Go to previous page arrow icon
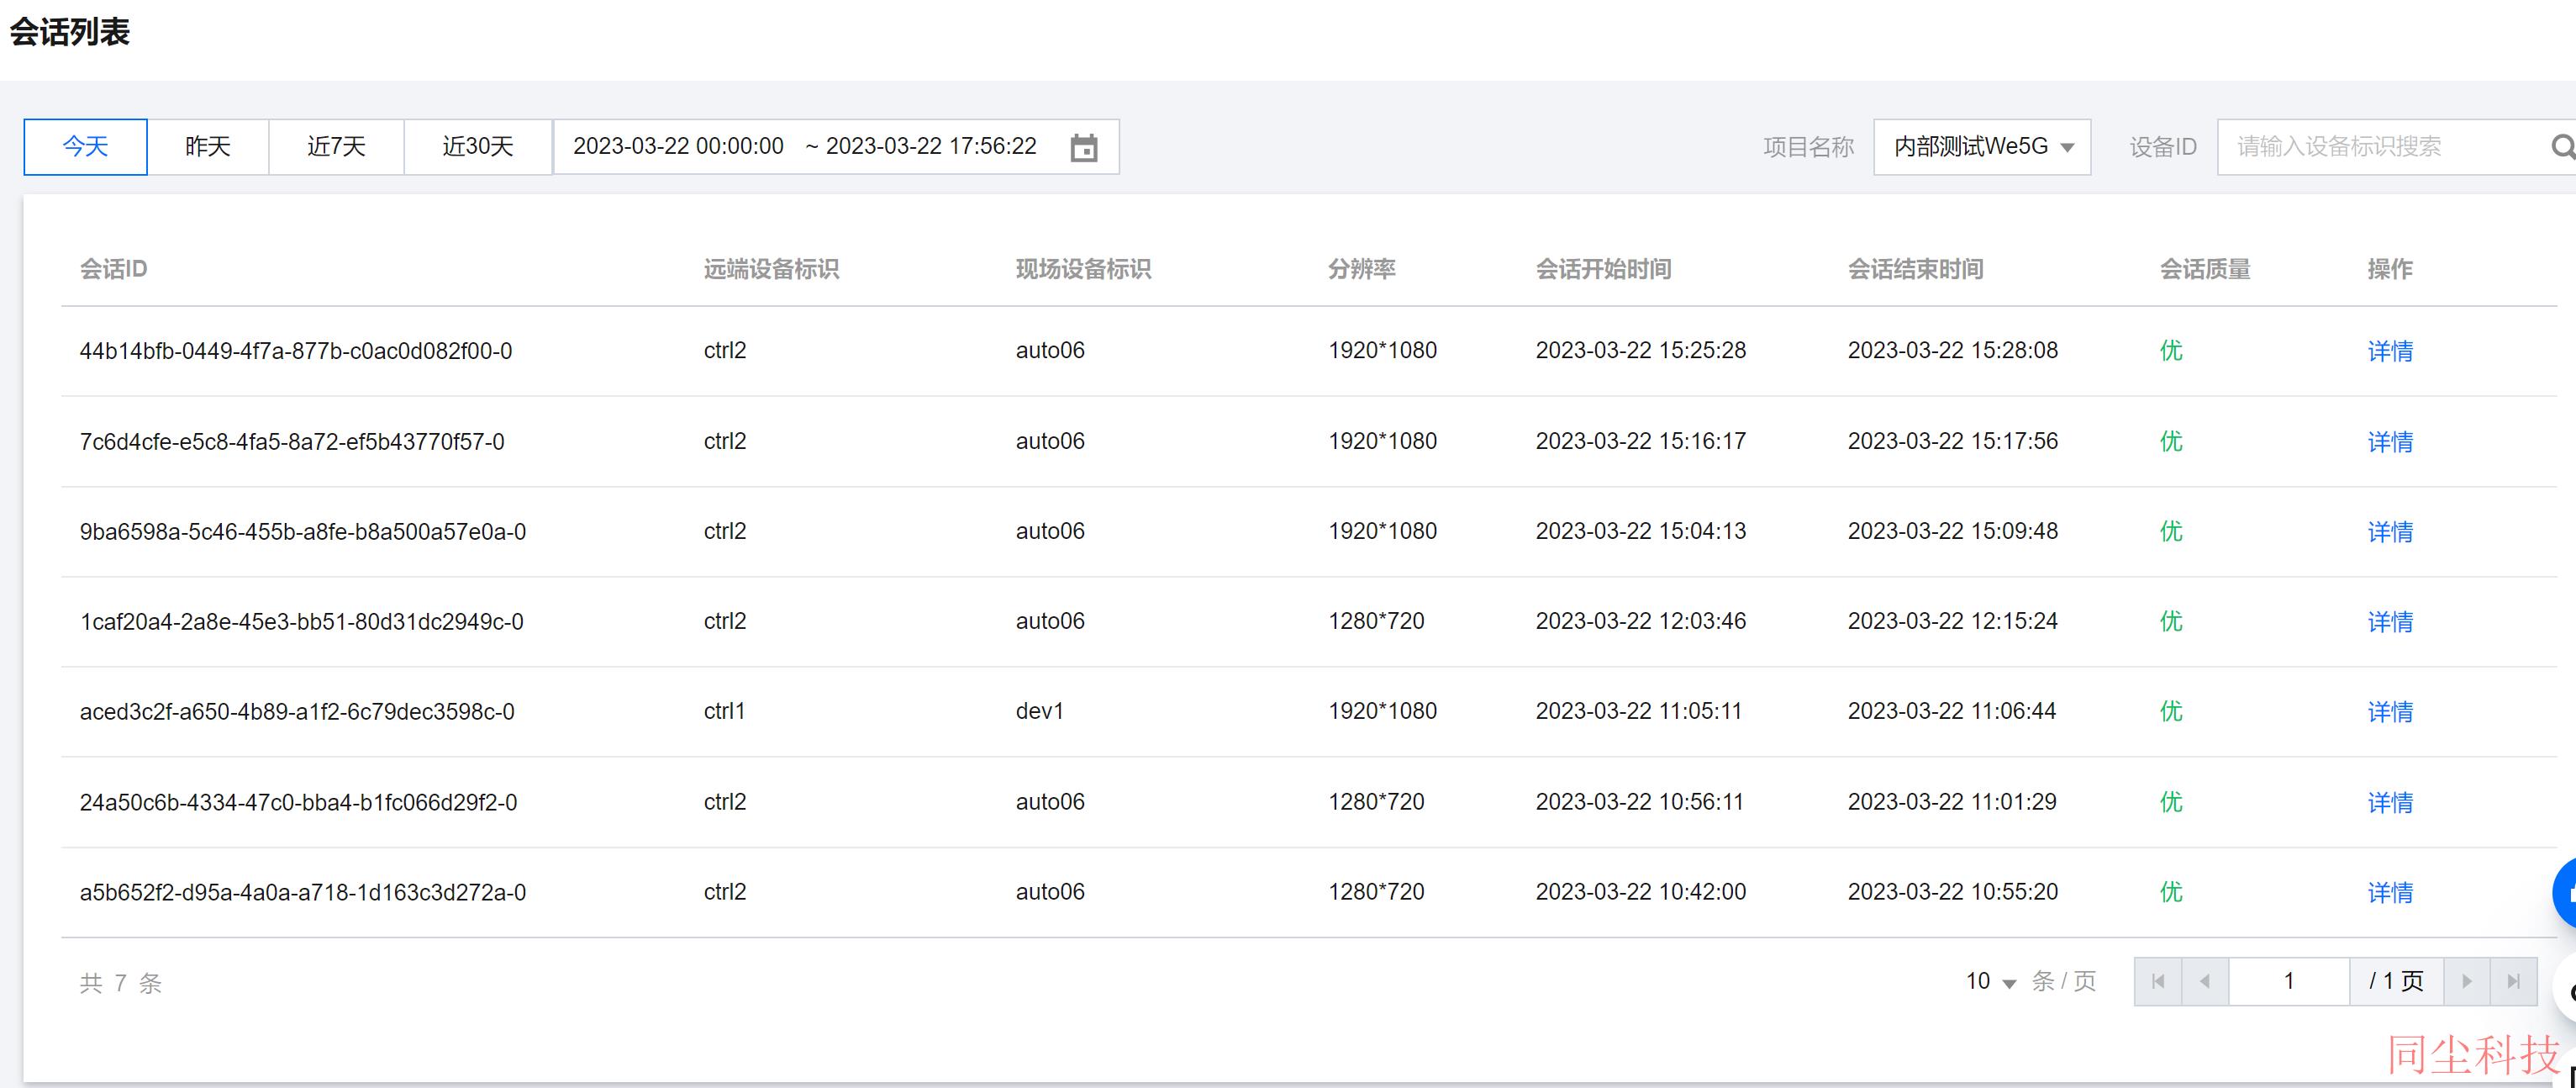Screen dimensions: 2576x1088 2205,981
